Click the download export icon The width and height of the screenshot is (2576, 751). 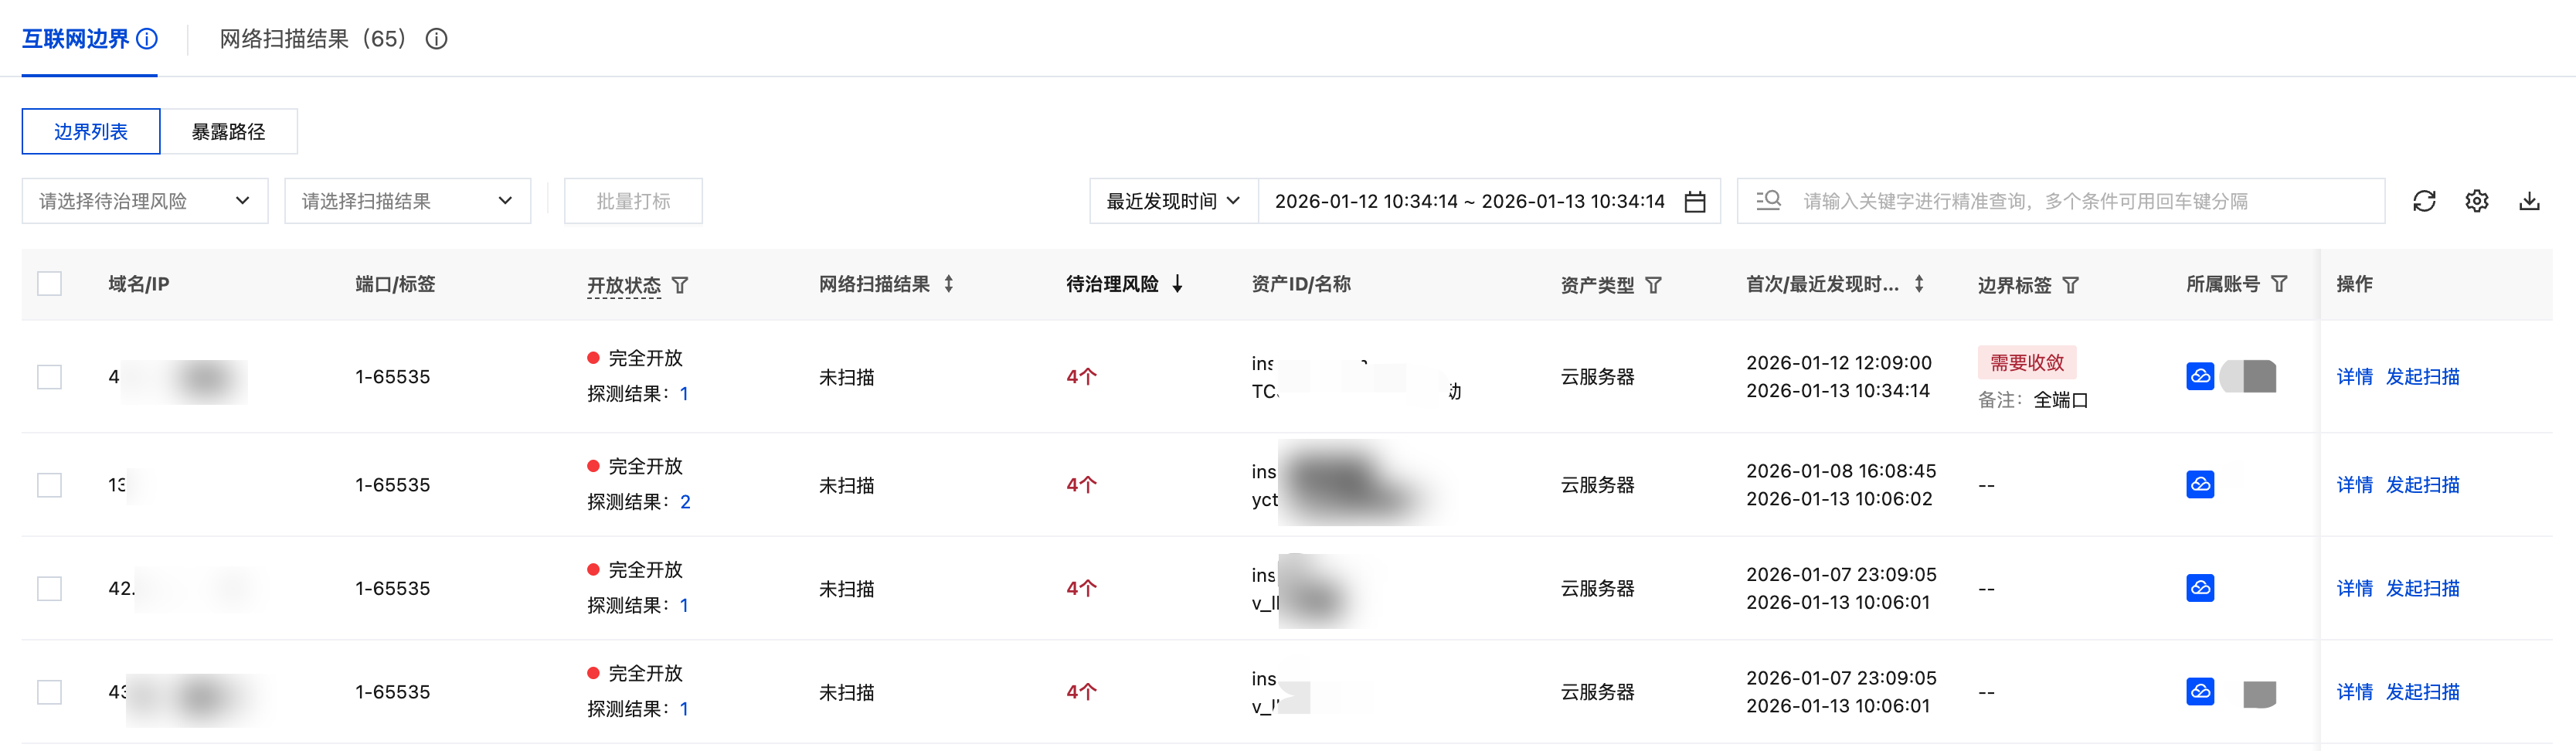pos(2529,201)
